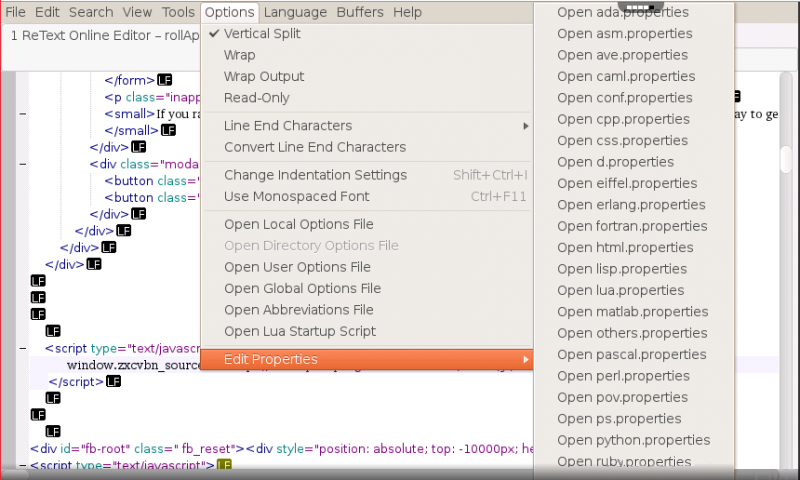Click the editor's vertical scrollbar thumb

click(786, 160)
